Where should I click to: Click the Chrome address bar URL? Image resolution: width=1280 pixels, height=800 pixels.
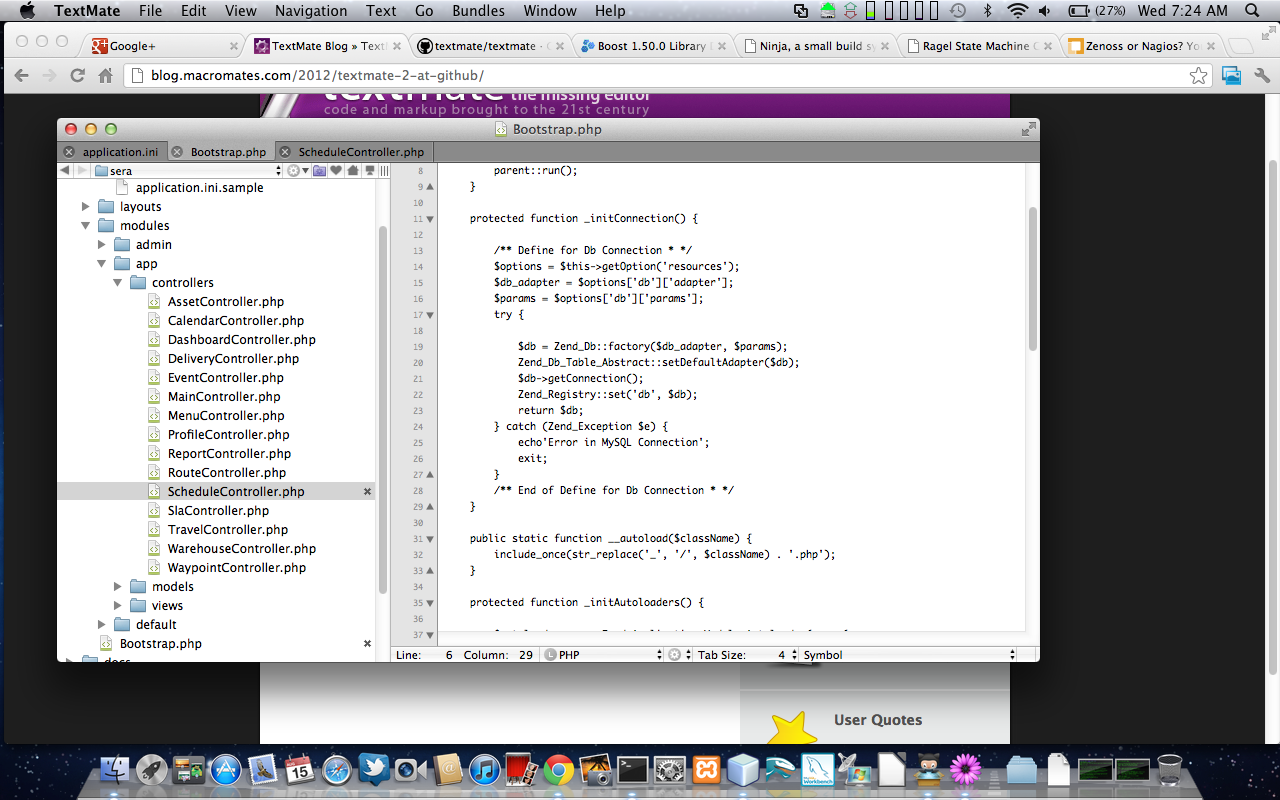tap(318, 76)
